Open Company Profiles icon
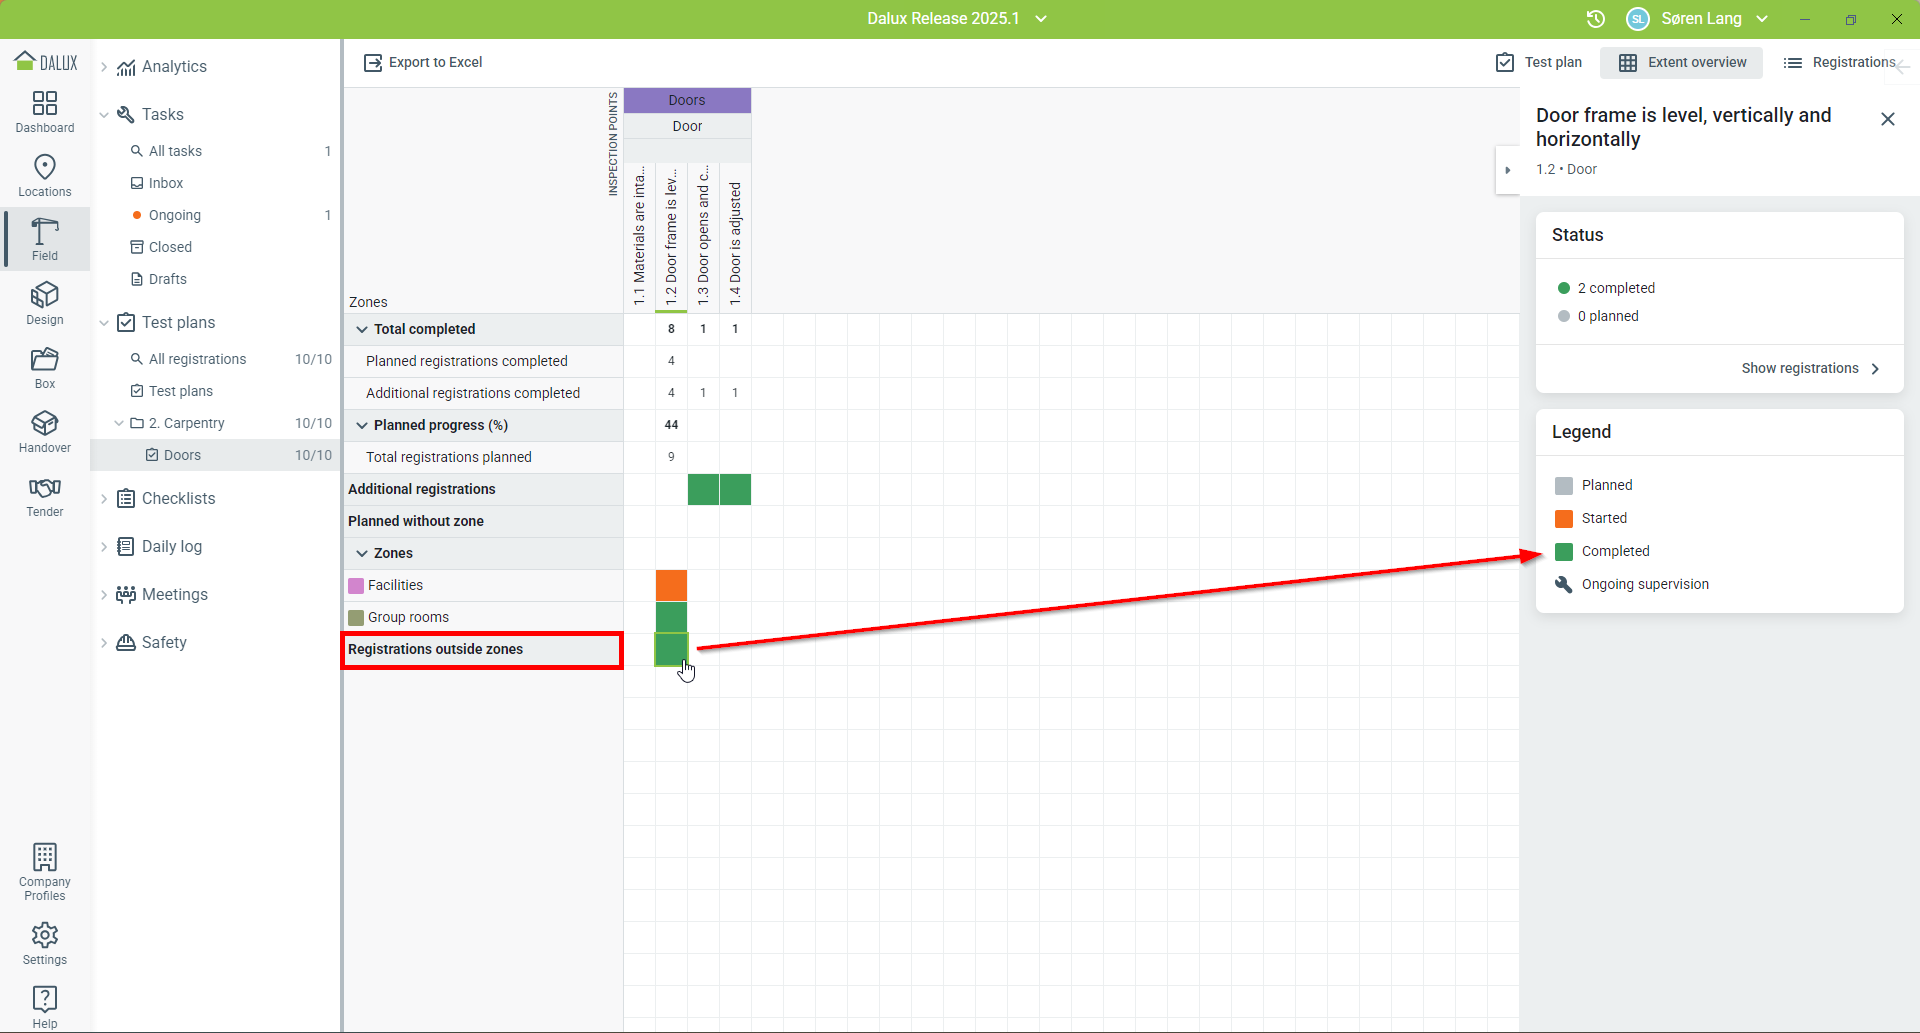1920x1033 pixels. click(45, 871)
